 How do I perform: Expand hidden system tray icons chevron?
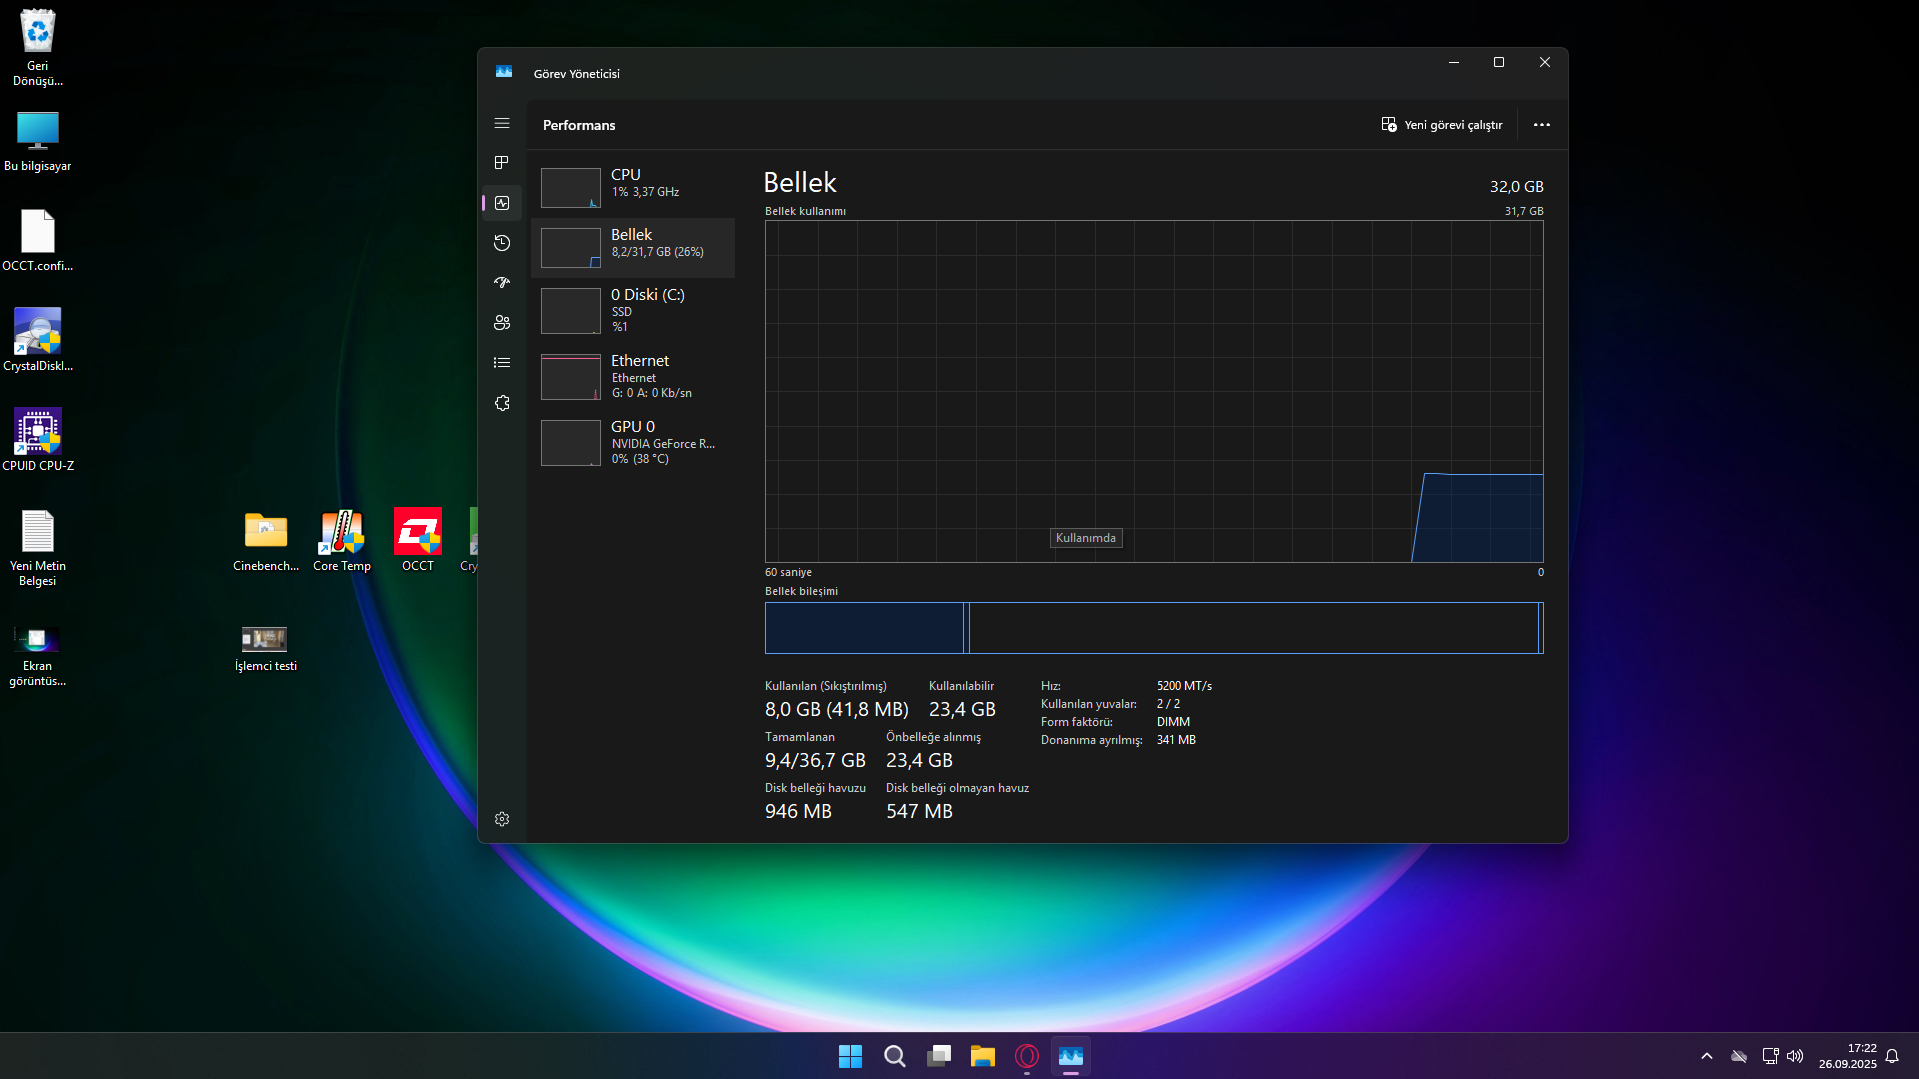click(x=1707, y=1056)
